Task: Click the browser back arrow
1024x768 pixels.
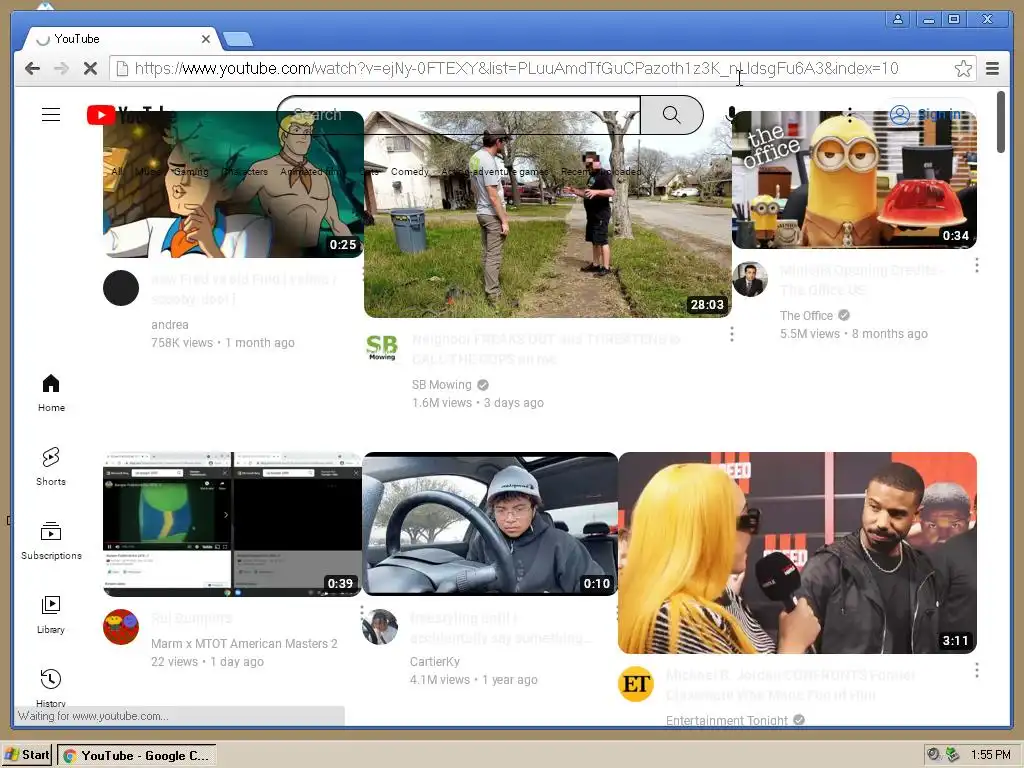Action: click(x=33, y=69)
